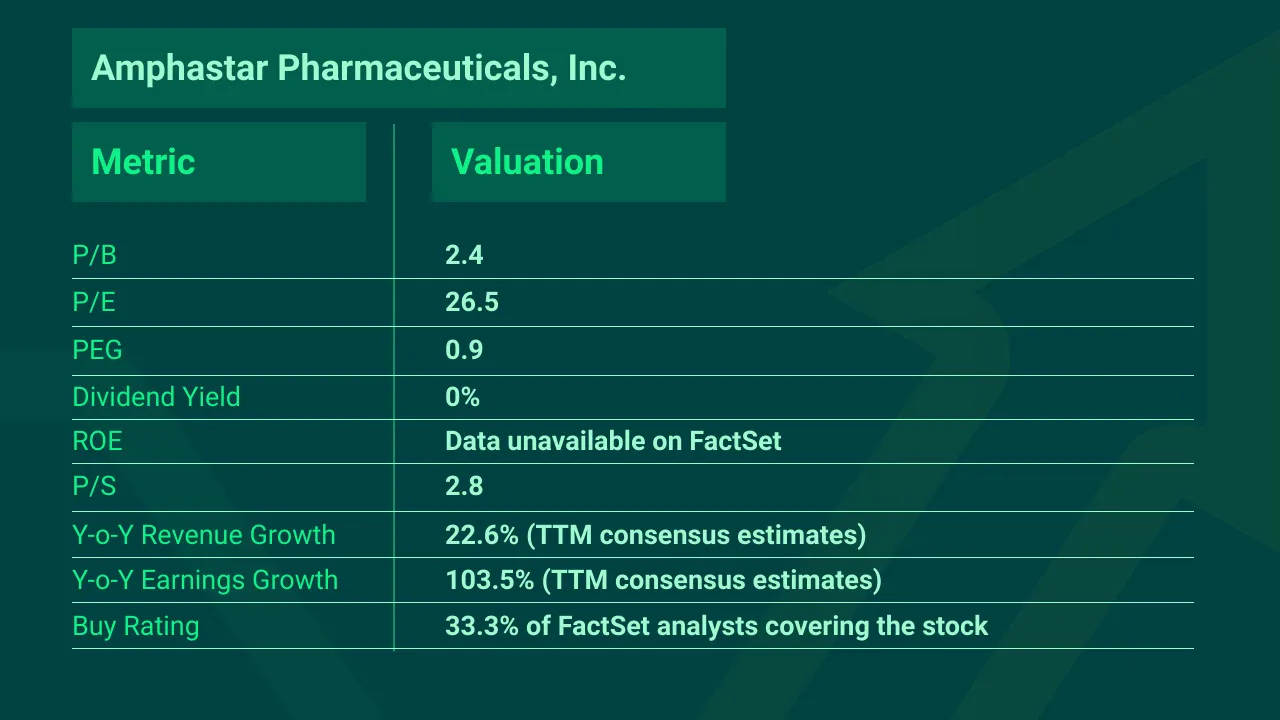1280x720 pixels.
Task: Click the P/E metric label
Action: [x=95, y=302]
